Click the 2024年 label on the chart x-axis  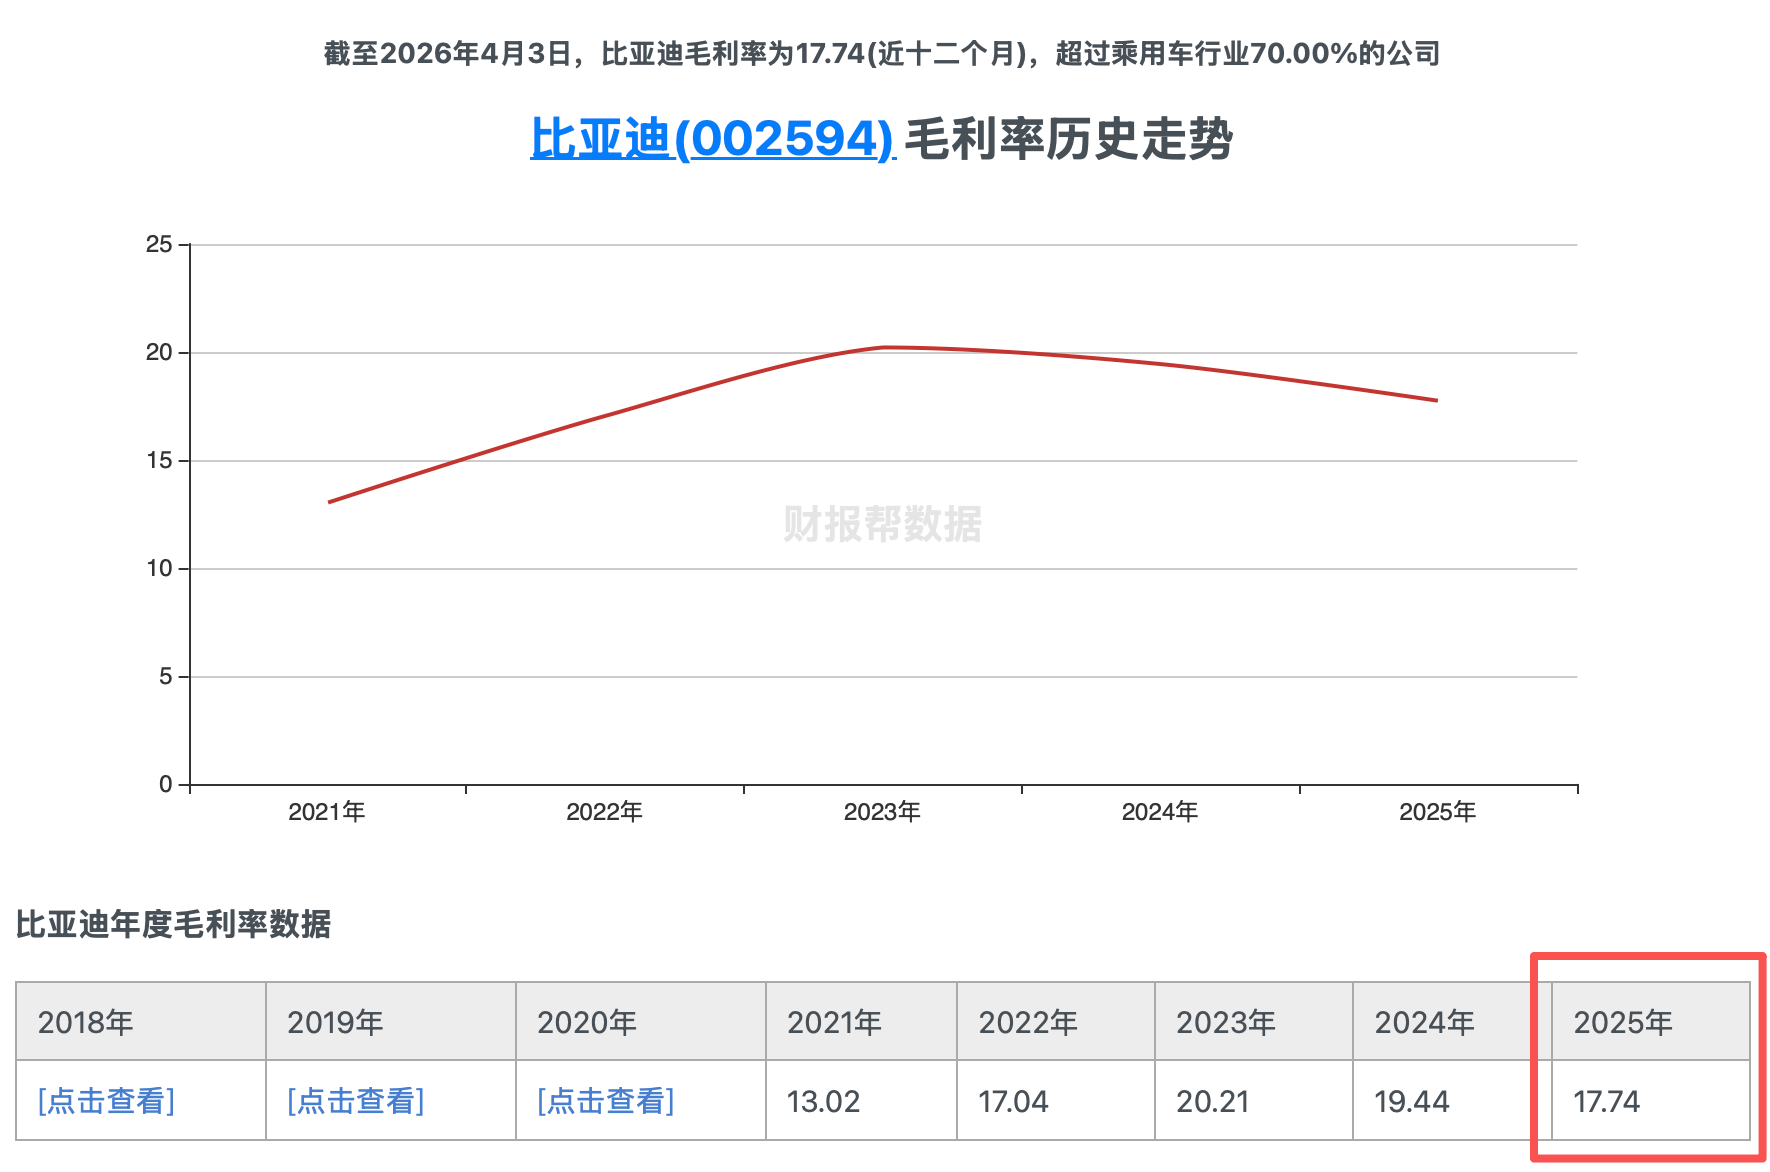1160,812
